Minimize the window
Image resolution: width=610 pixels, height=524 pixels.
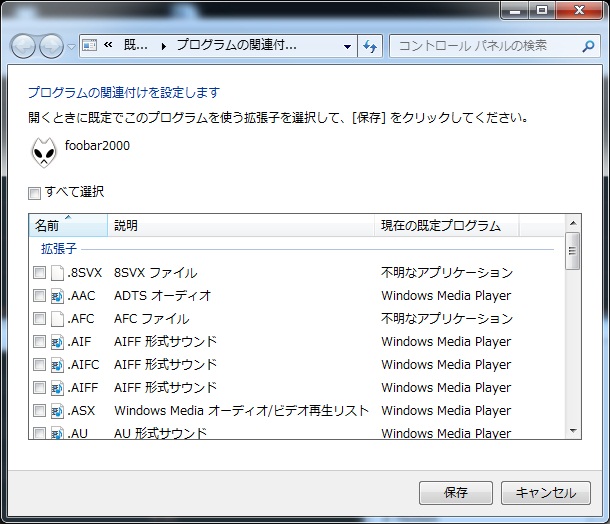tap(515, 11)
